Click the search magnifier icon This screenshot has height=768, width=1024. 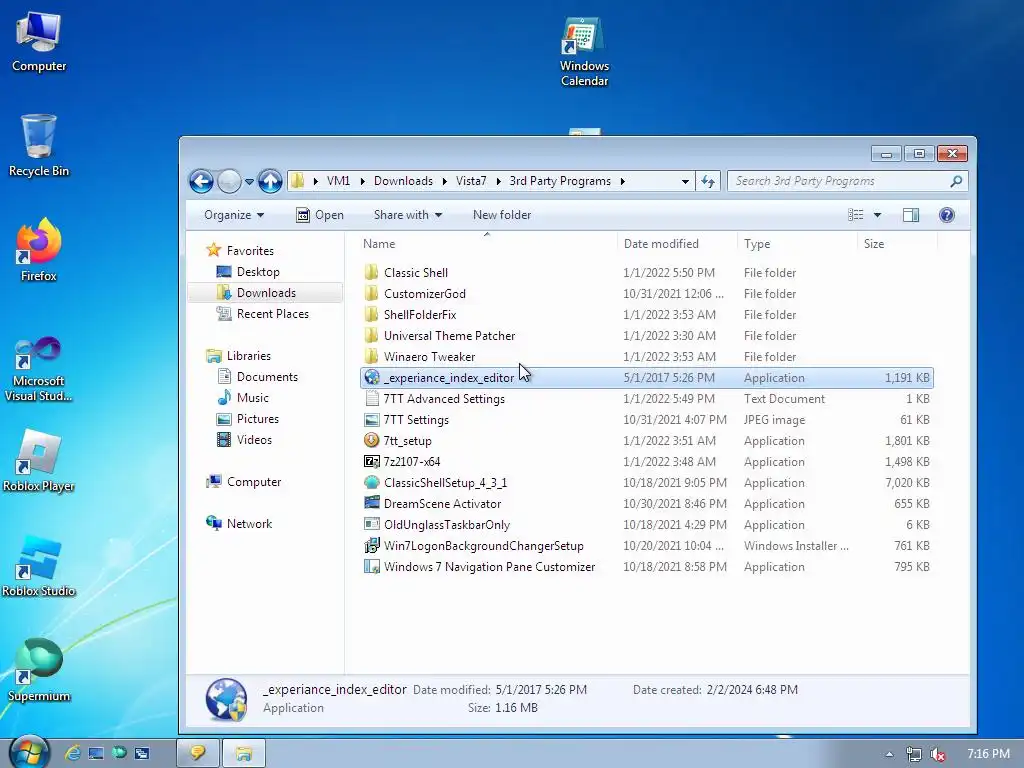pyautogui.click(x=956, y=181)
